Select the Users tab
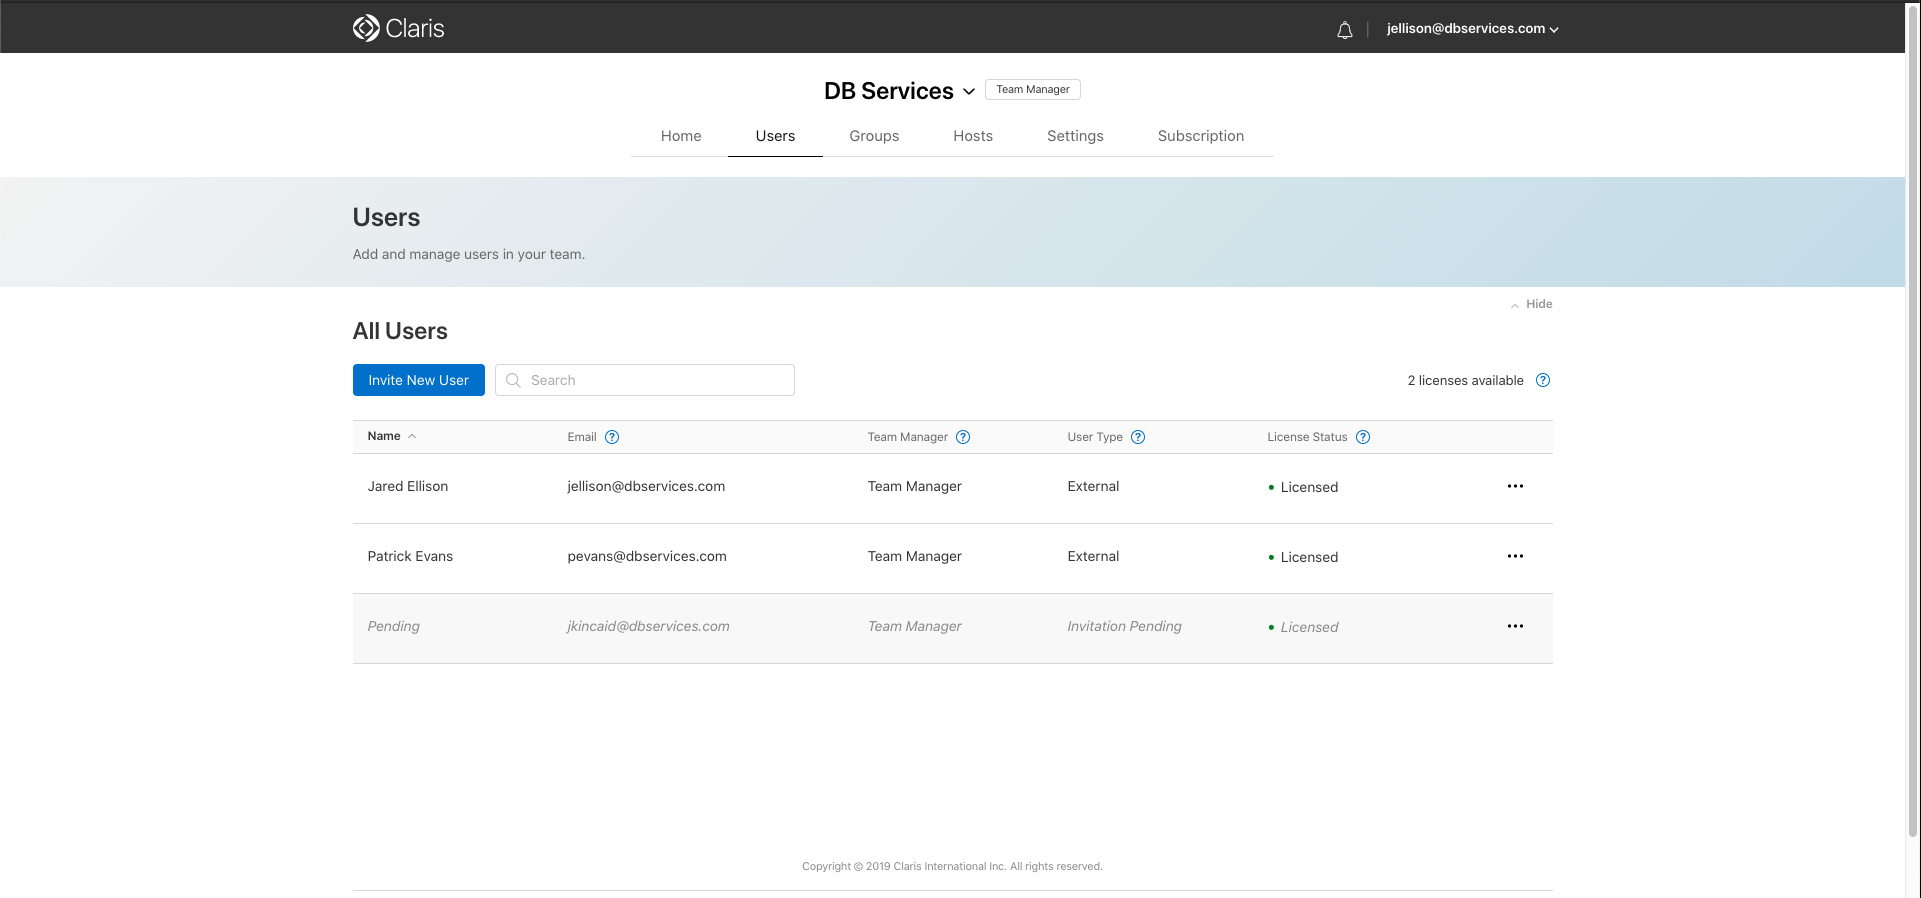 coord(775,136)
